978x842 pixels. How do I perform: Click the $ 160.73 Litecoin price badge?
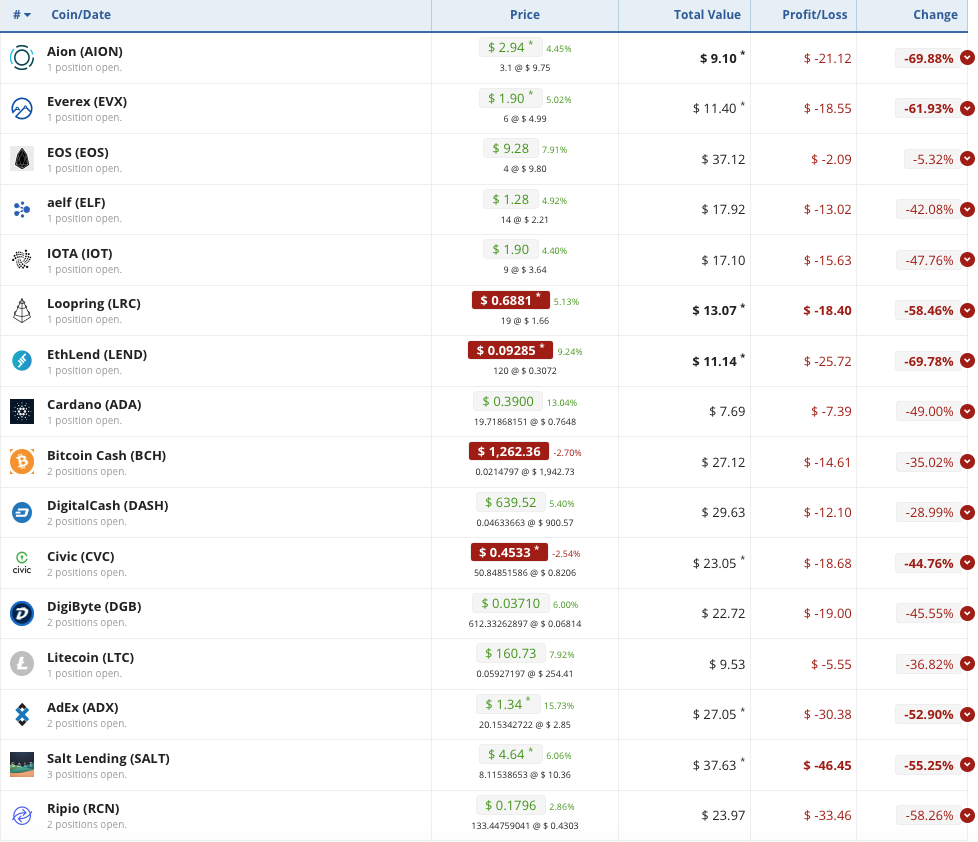click(511, 654)
